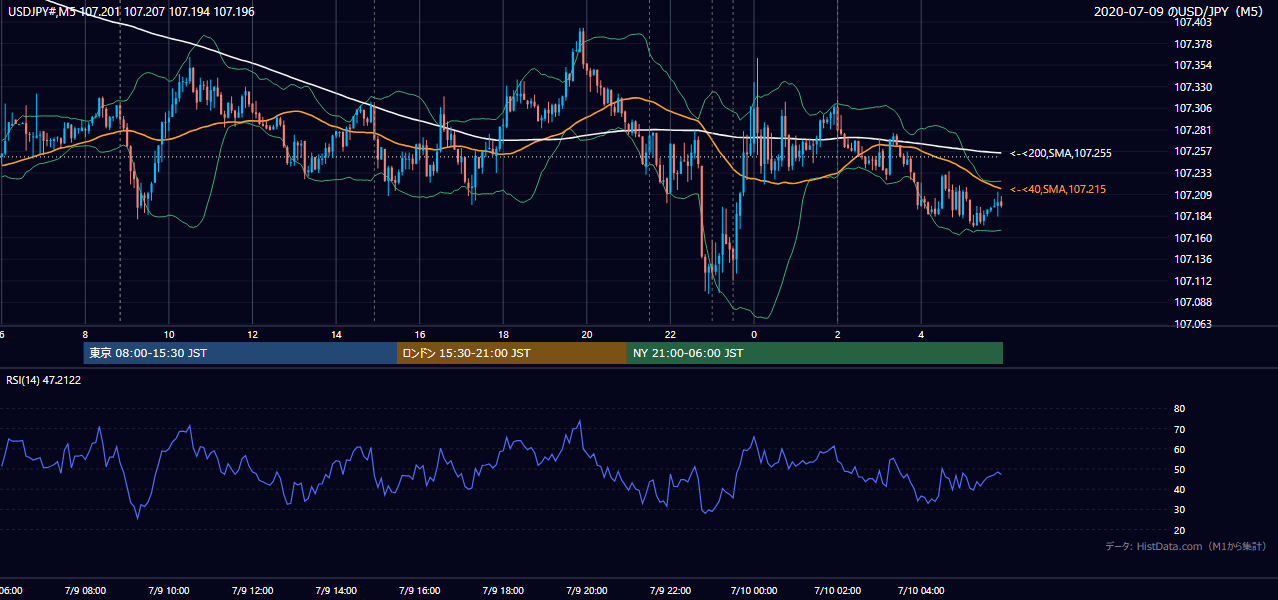
Task: Click the 7/10 04:00 date label
Action: [922, 590]
